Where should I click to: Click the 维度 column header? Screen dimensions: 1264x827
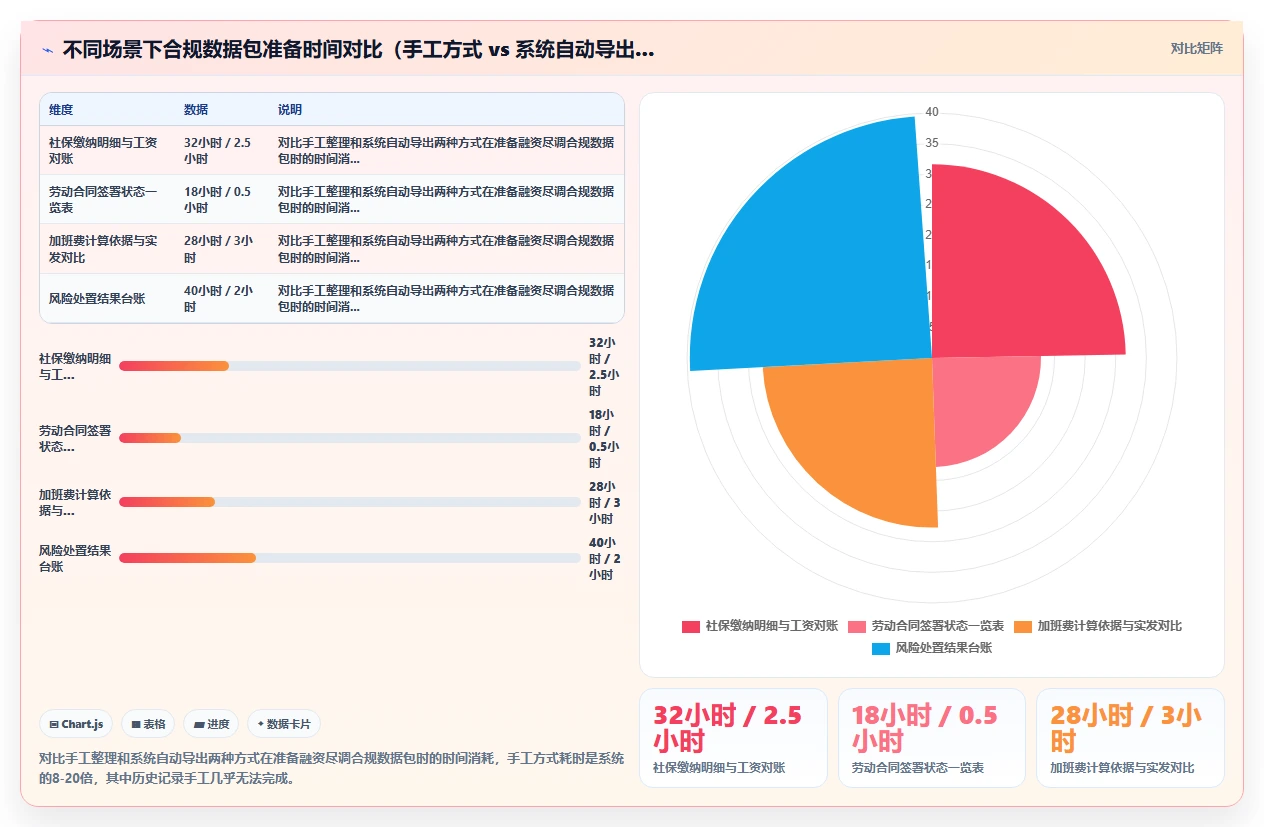click(x=61, y=110)
